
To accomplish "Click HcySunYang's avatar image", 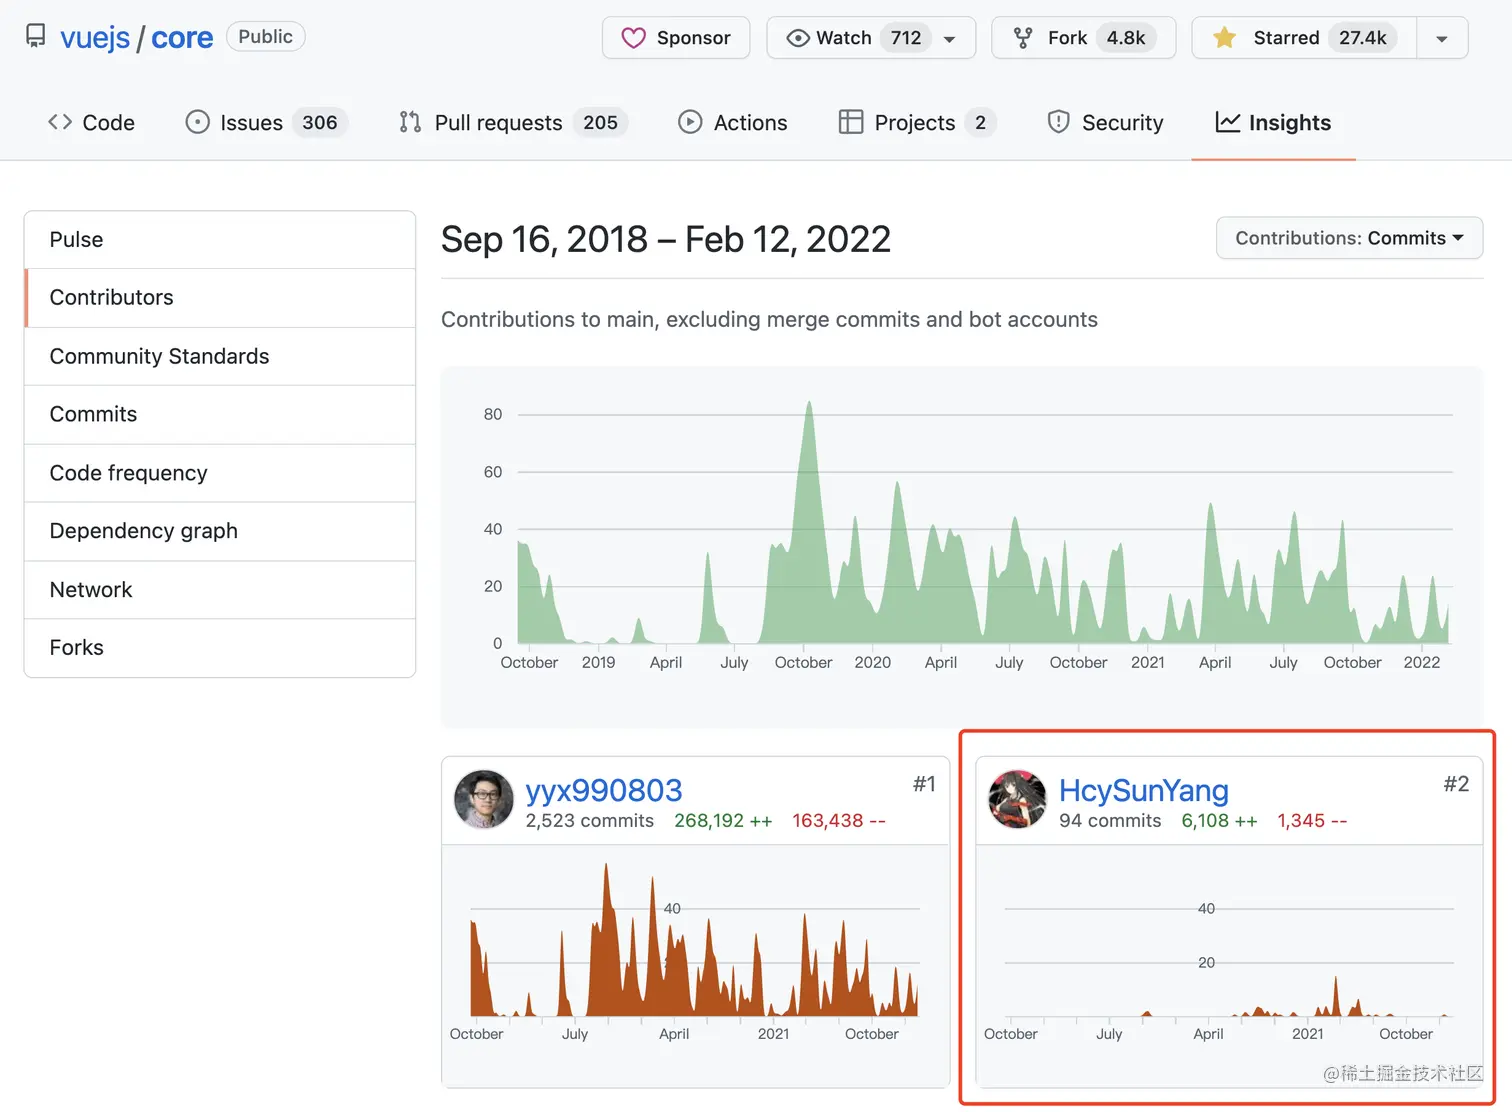I will [1017, 799].
